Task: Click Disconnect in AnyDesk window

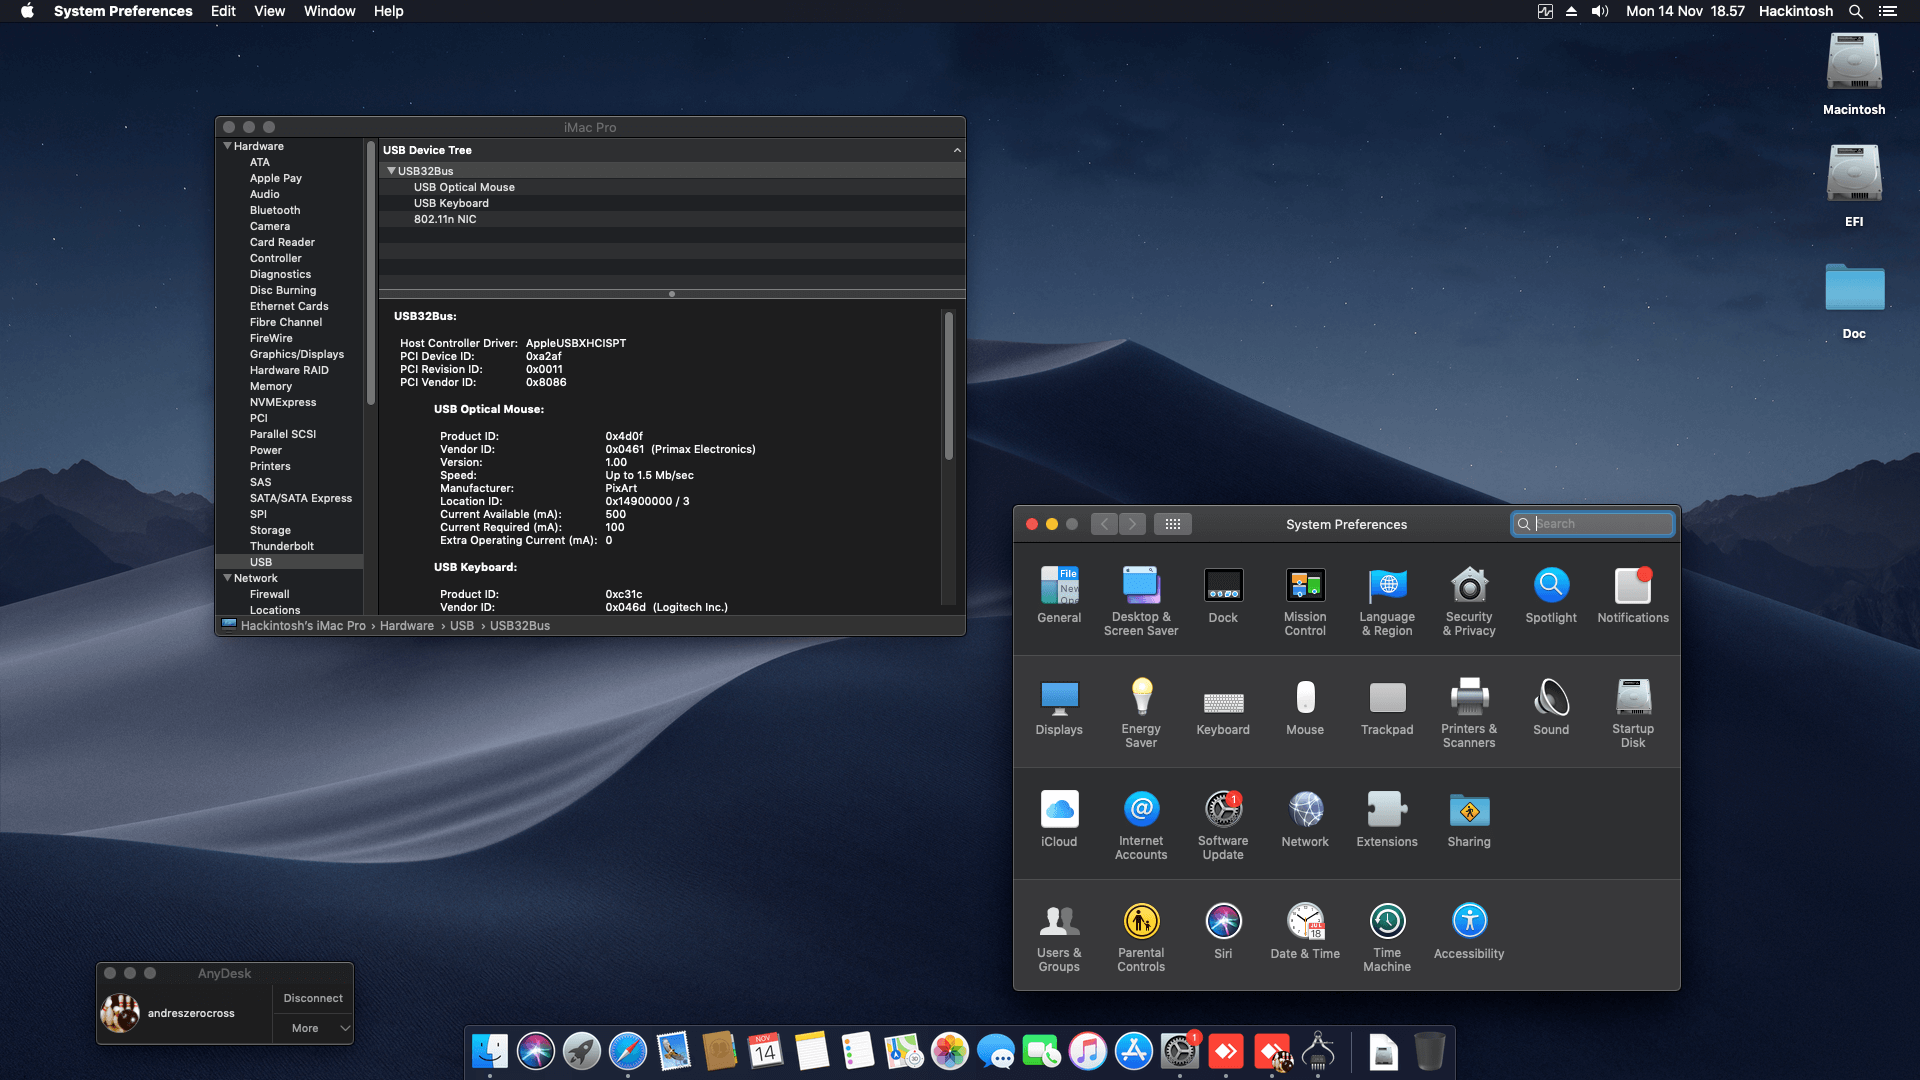Action: (x=313, y=998)
